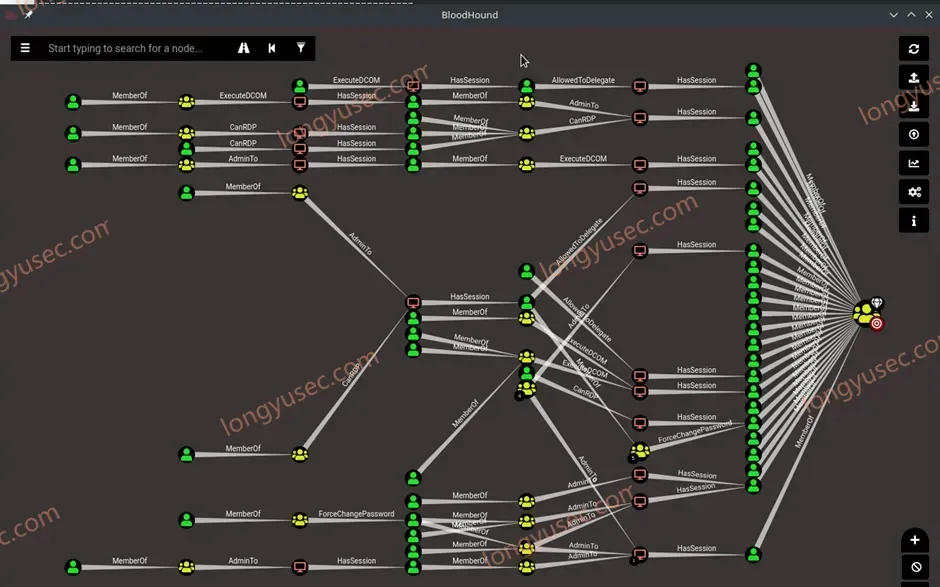
Task: Open pathfinding with the road icon
Action: (x=243, y=48)
